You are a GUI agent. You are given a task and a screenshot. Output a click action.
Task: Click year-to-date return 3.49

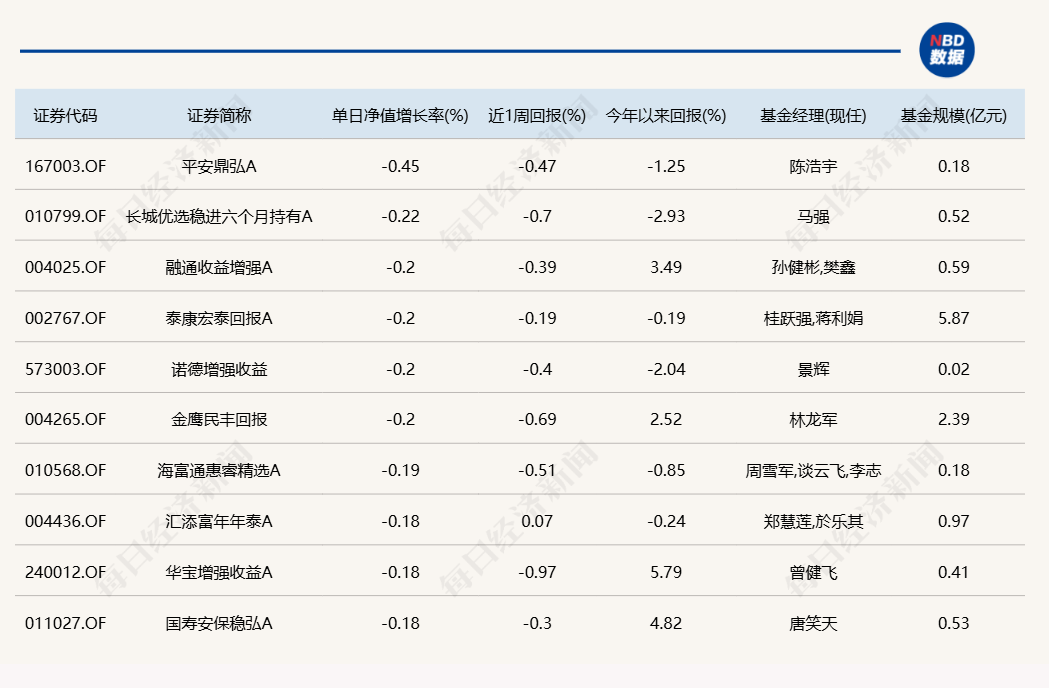click(666, 267)
